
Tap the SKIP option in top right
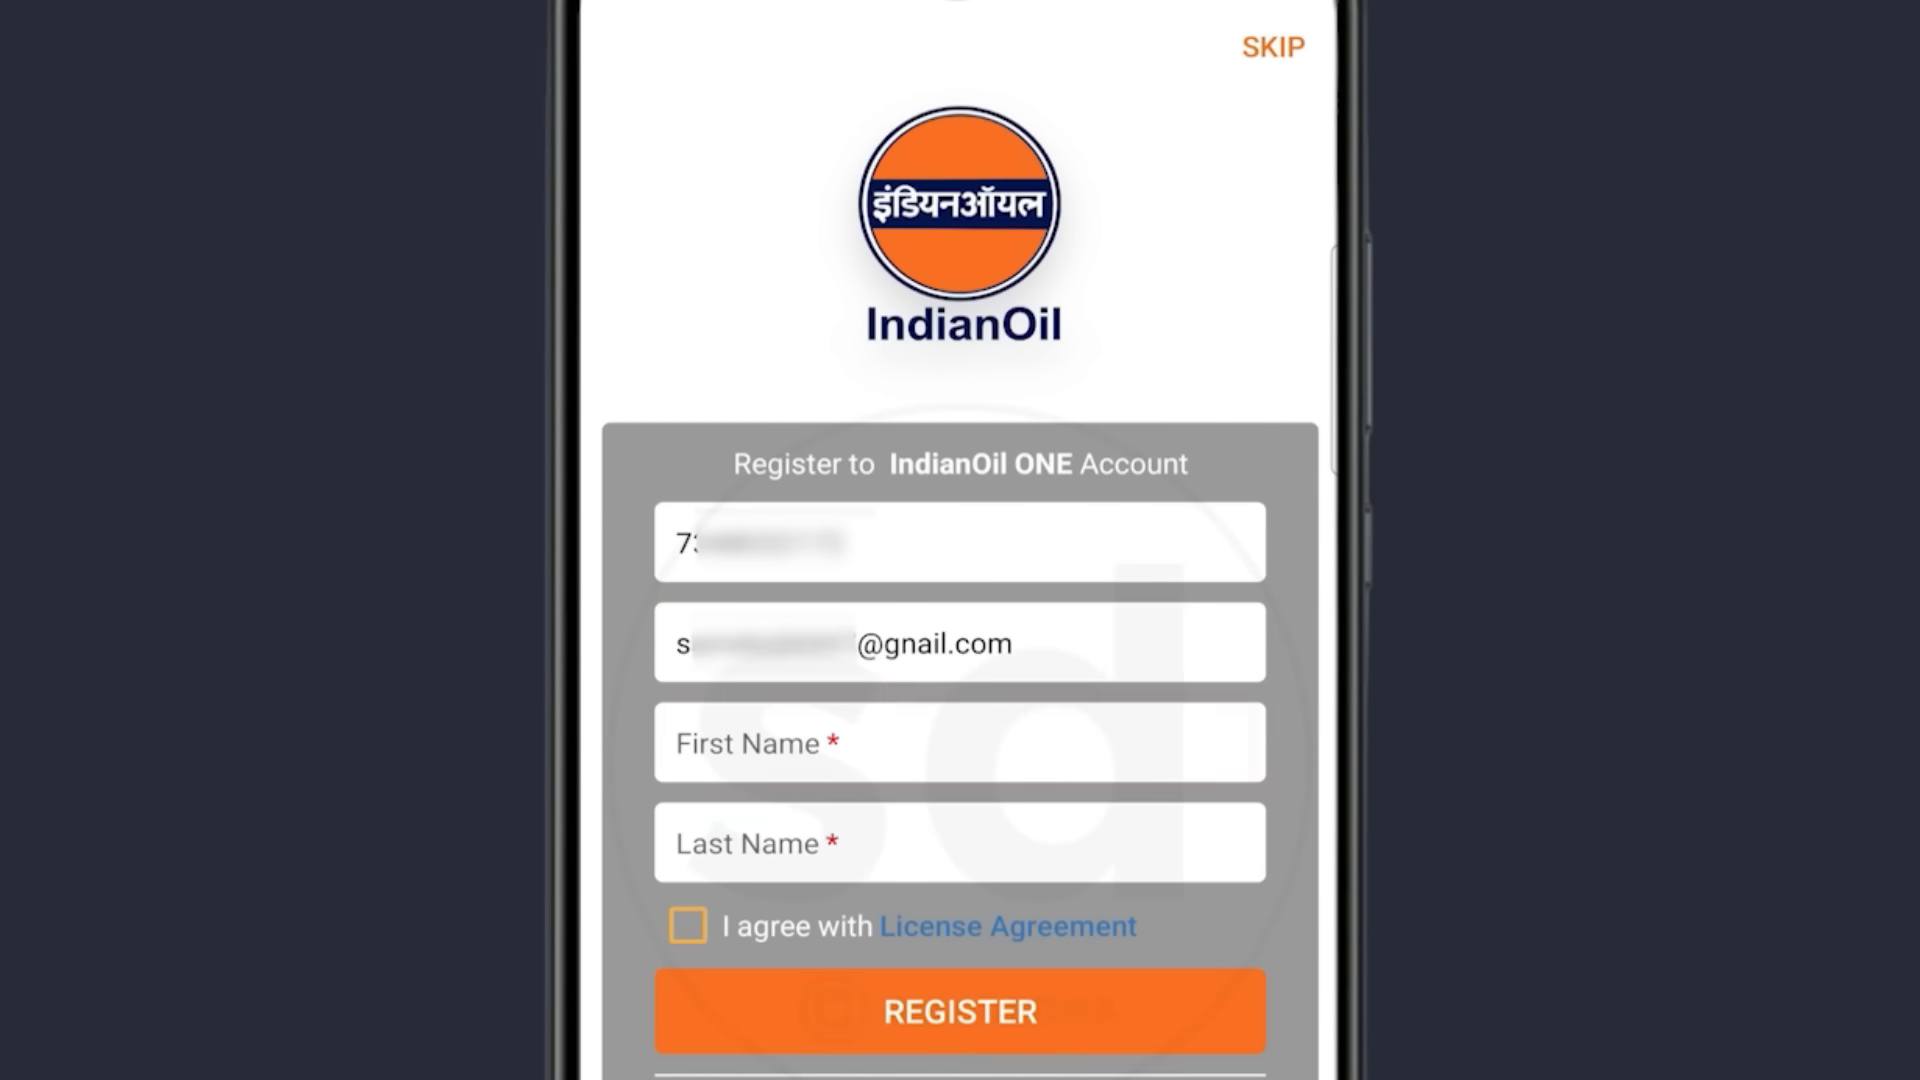1273,46
